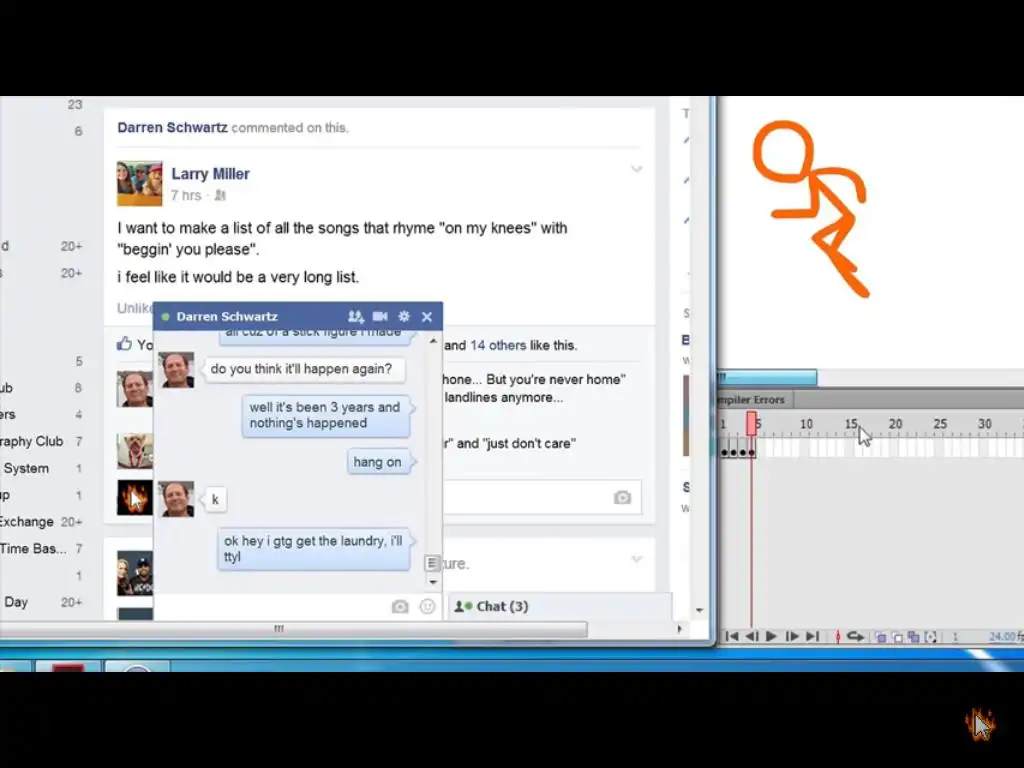Step forward one frame in Flash
This screenshot has height=768, width=1024.
[x=792, y=636]
